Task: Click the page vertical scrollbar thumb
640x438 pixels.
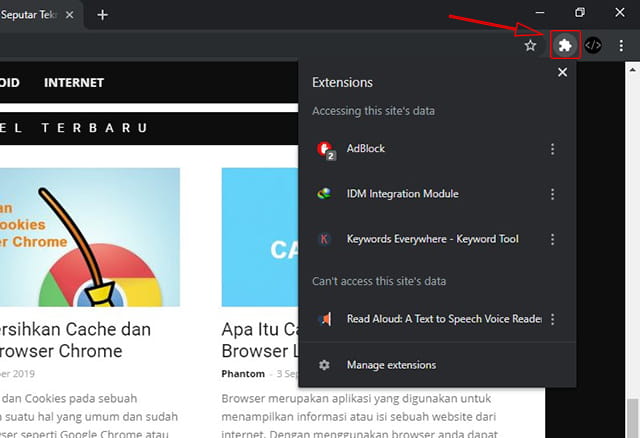Action: (x=632, y=418)
